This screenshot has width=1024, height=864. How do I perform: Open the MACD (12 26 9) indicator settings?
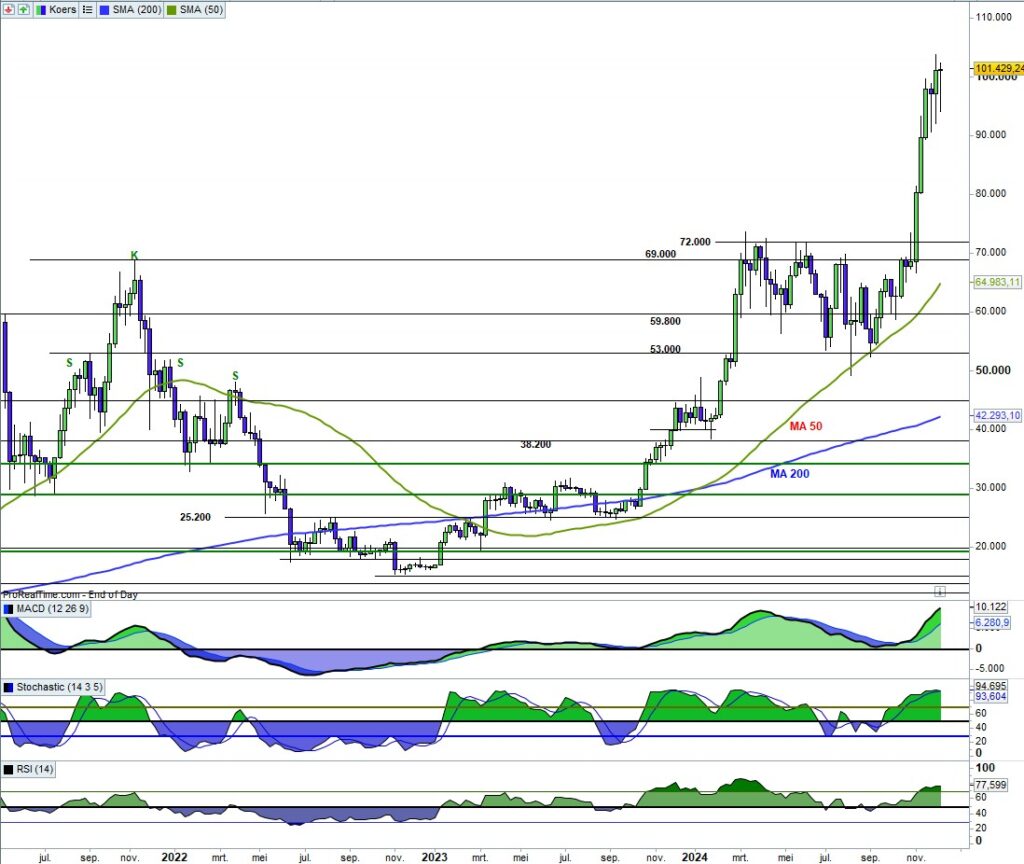(54, 609)
